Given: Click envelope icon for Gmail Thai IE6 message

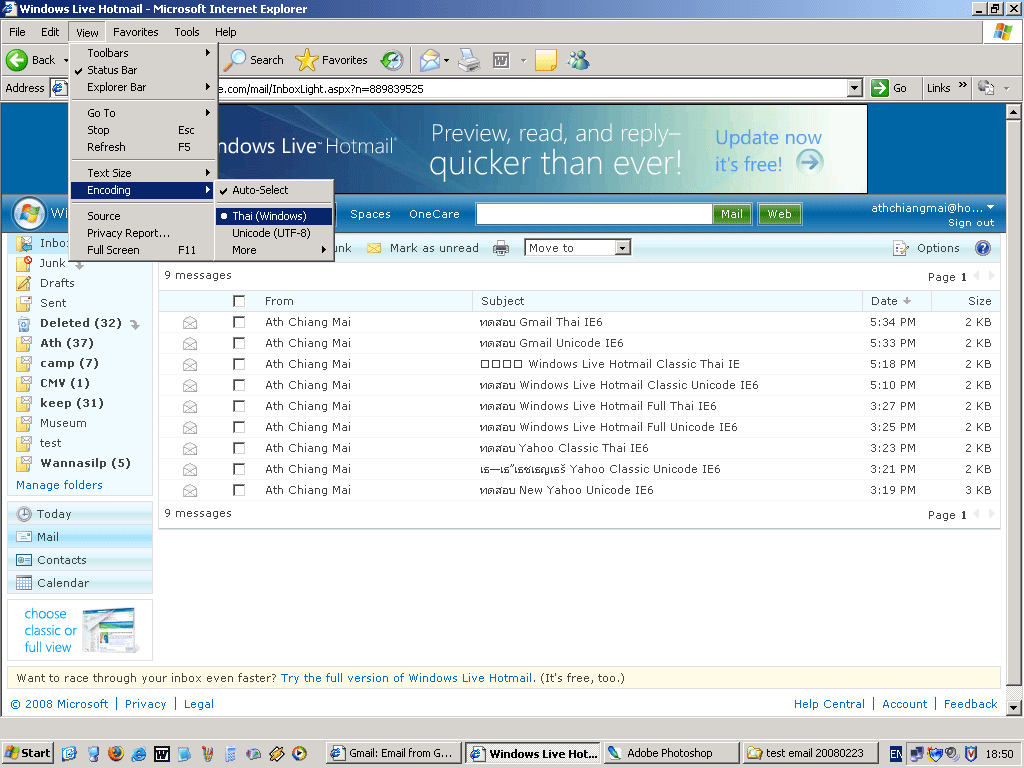Looking at the screenshot, I should pos(190,323).
